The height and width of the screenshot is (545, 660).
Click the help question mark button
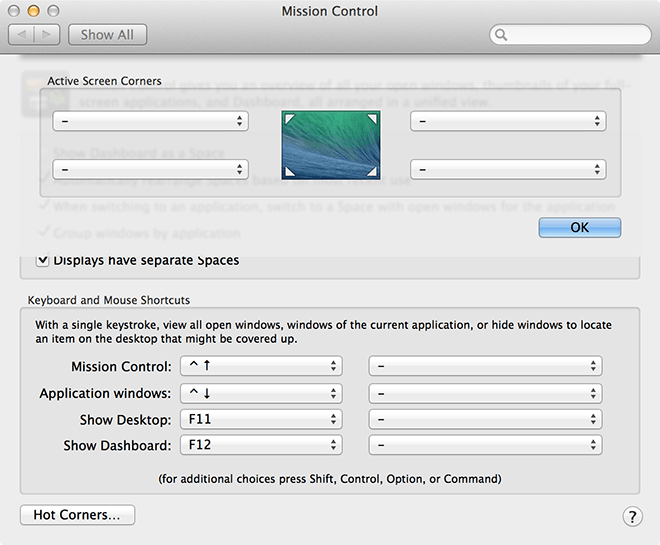(x=632, y=516)
